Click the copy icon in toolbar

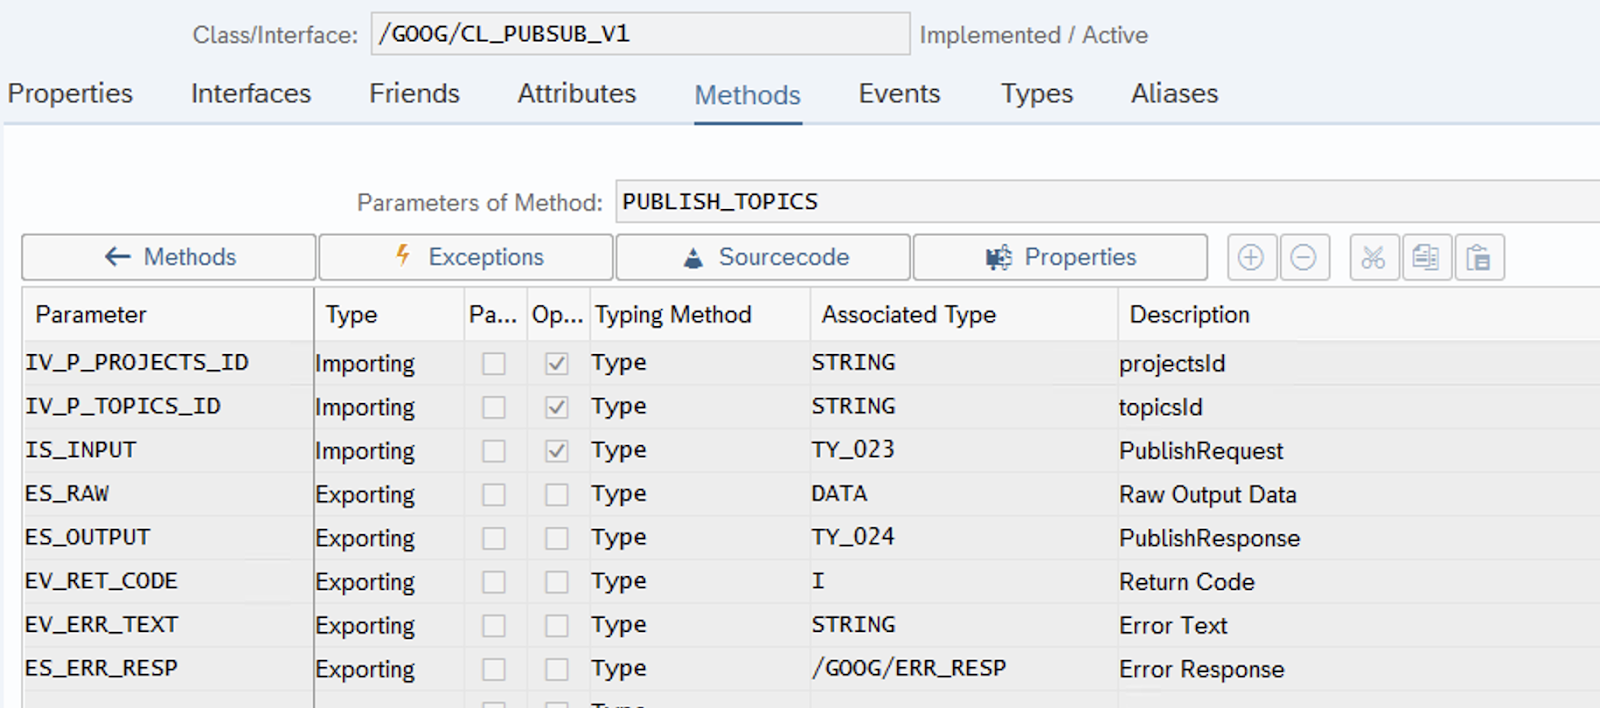[1426, 258]
